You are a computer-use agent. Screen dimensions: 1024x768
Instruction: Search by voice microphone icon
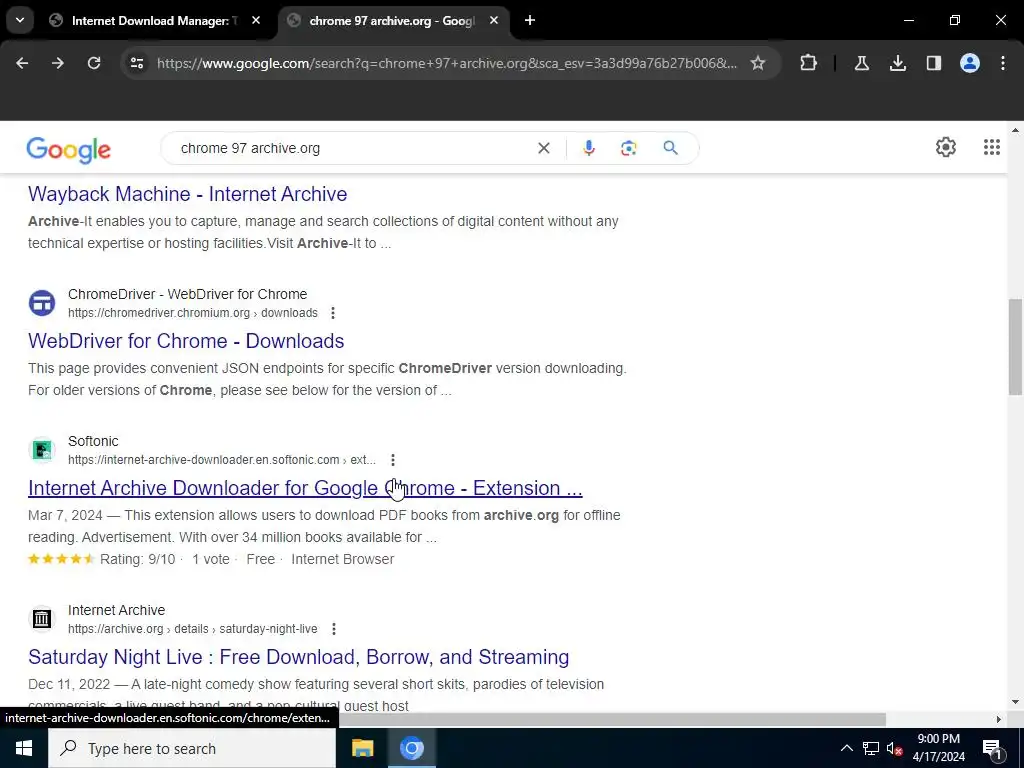point(588,148)
